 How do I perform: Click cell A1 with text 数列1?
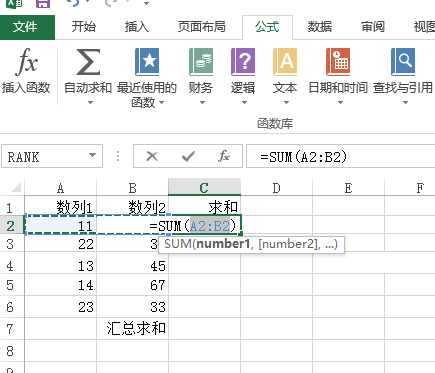60,207
